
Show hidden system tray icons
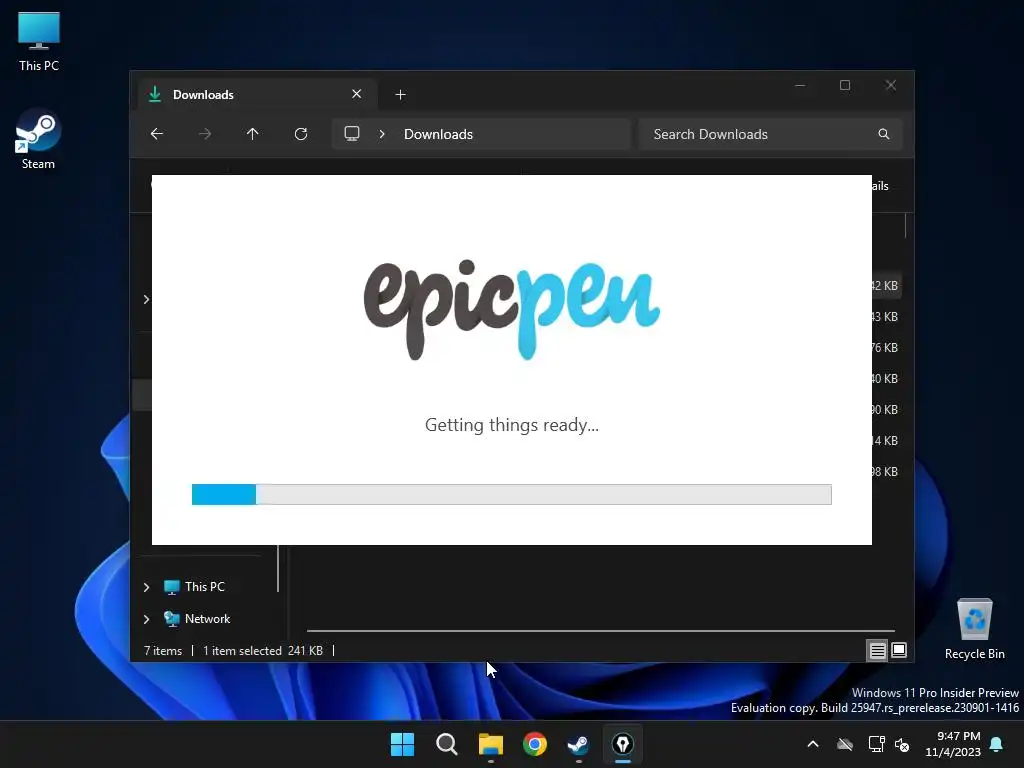pos(813,744)
